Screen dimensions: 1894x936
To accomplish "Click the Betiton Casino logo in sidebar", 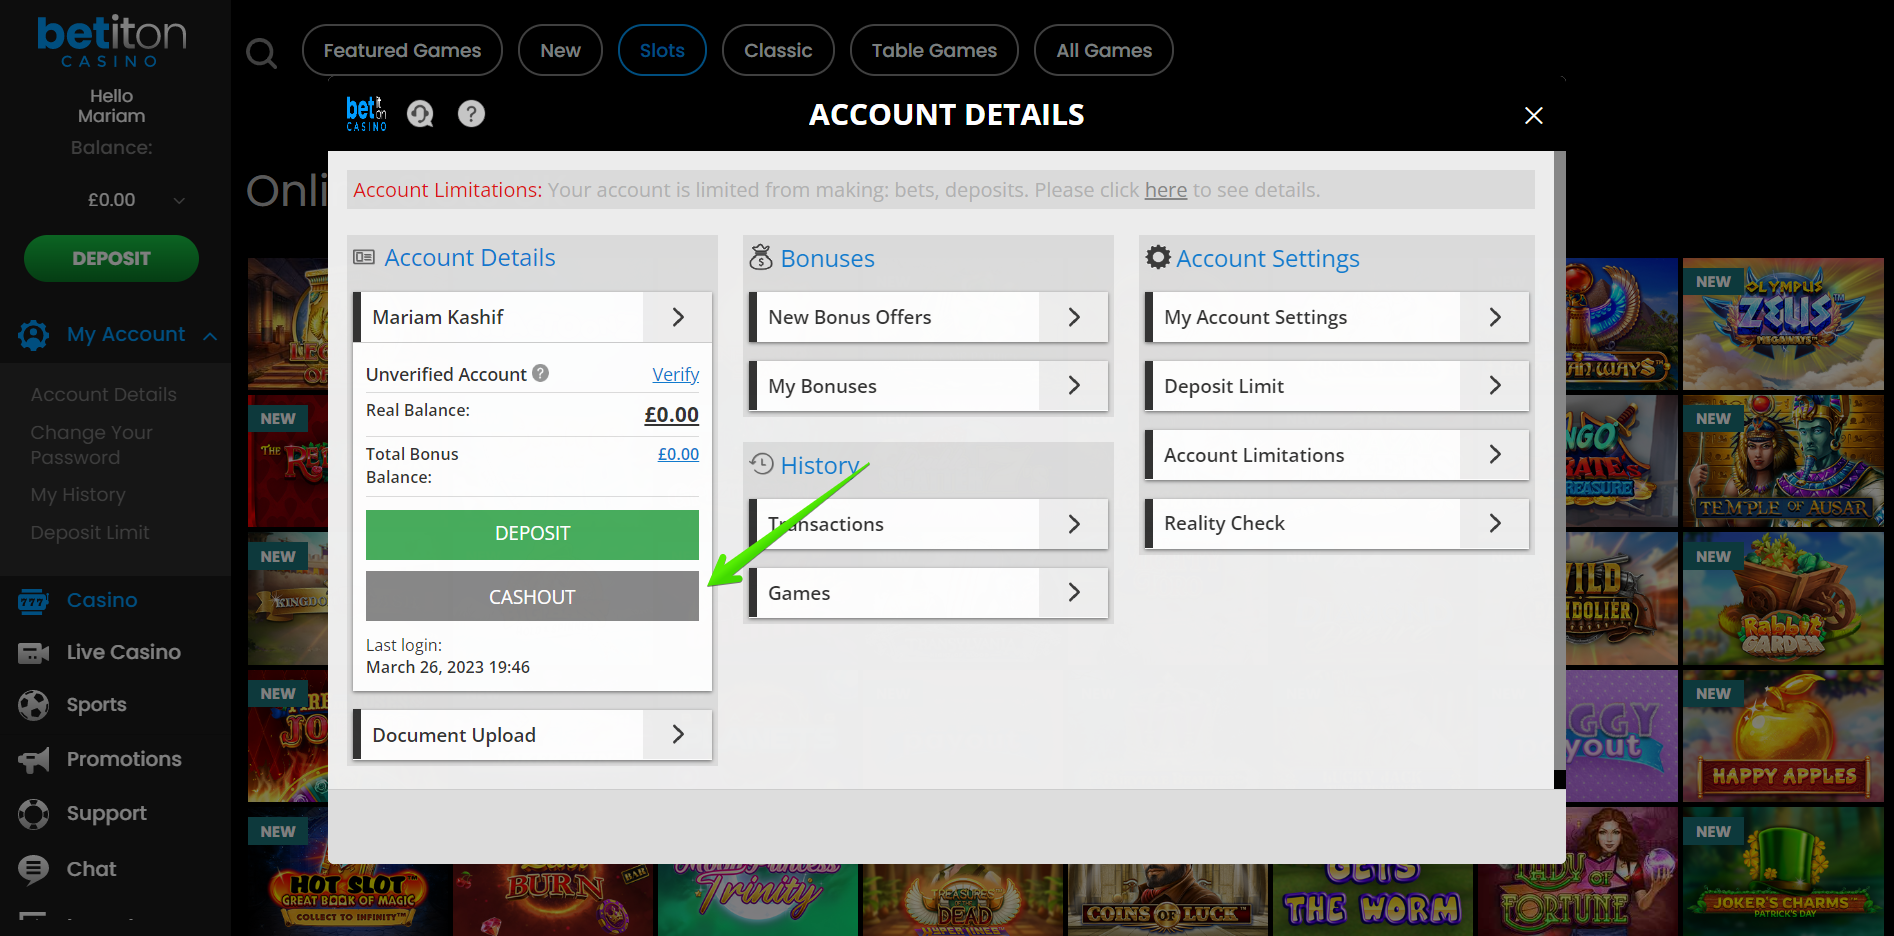I will coord(112,41).
